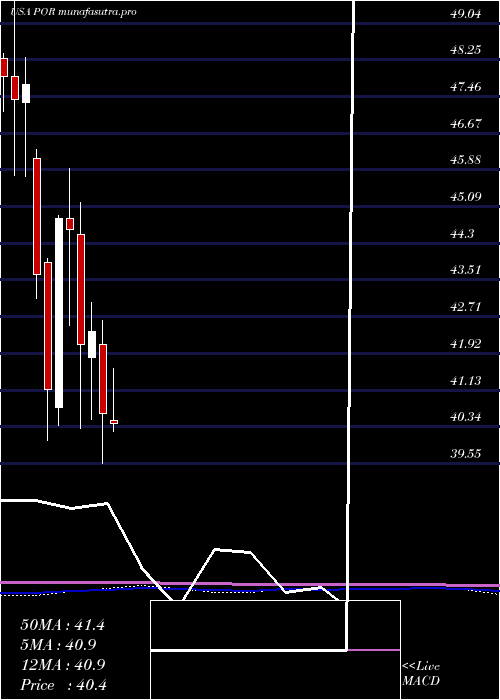Select the 12MA : 40.9 readout

(62, 665)
